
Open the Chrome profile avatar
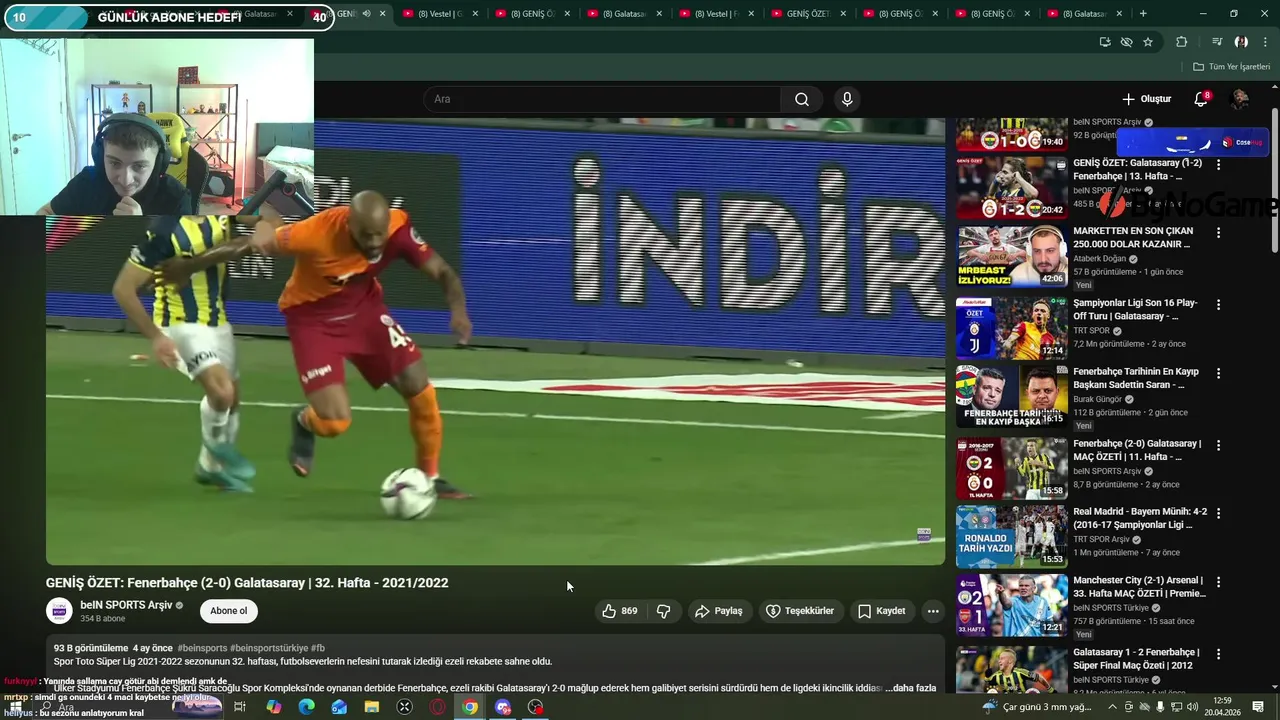(x=1241, y=42)
